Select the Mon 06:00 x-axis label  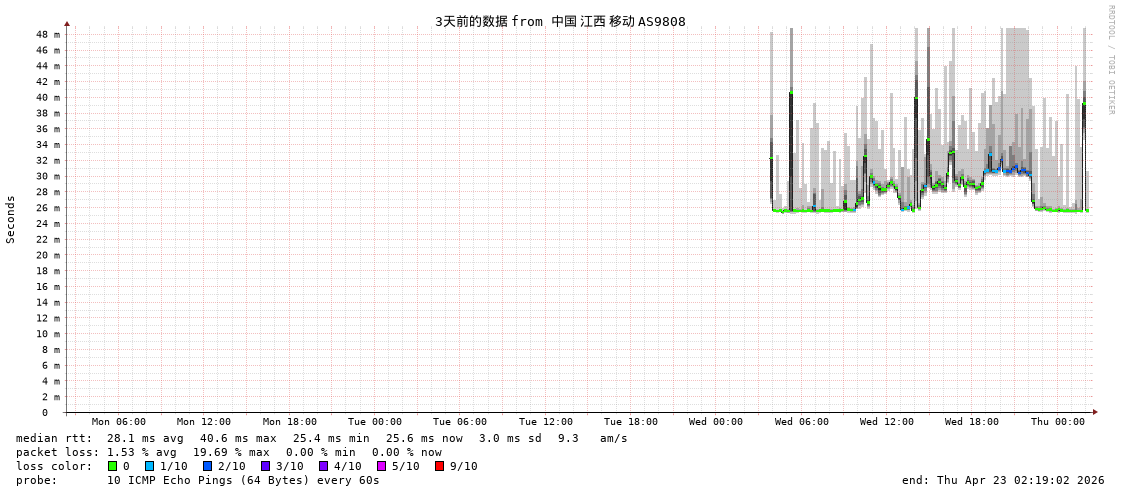click(118, 422)
